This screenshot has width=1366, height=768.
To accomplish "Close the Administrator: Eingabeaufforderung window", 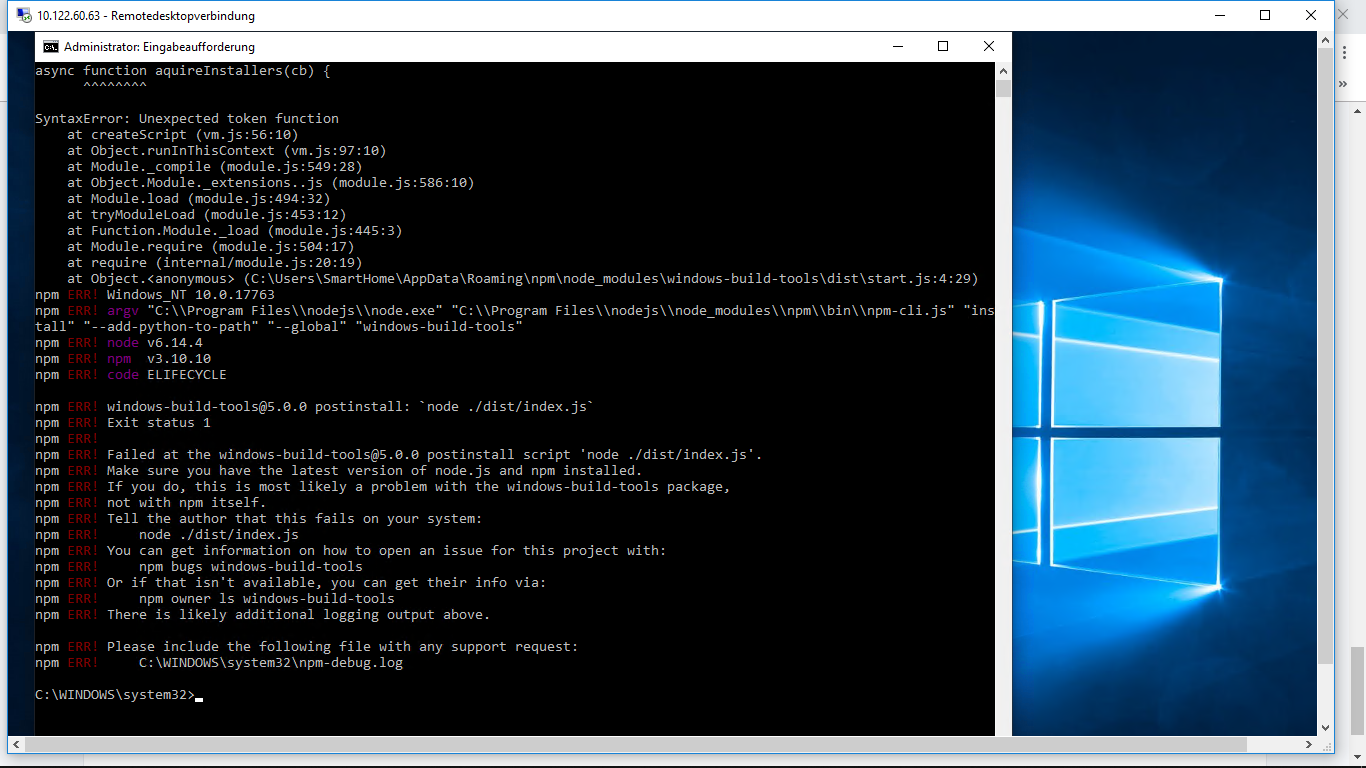I will 988,46.
